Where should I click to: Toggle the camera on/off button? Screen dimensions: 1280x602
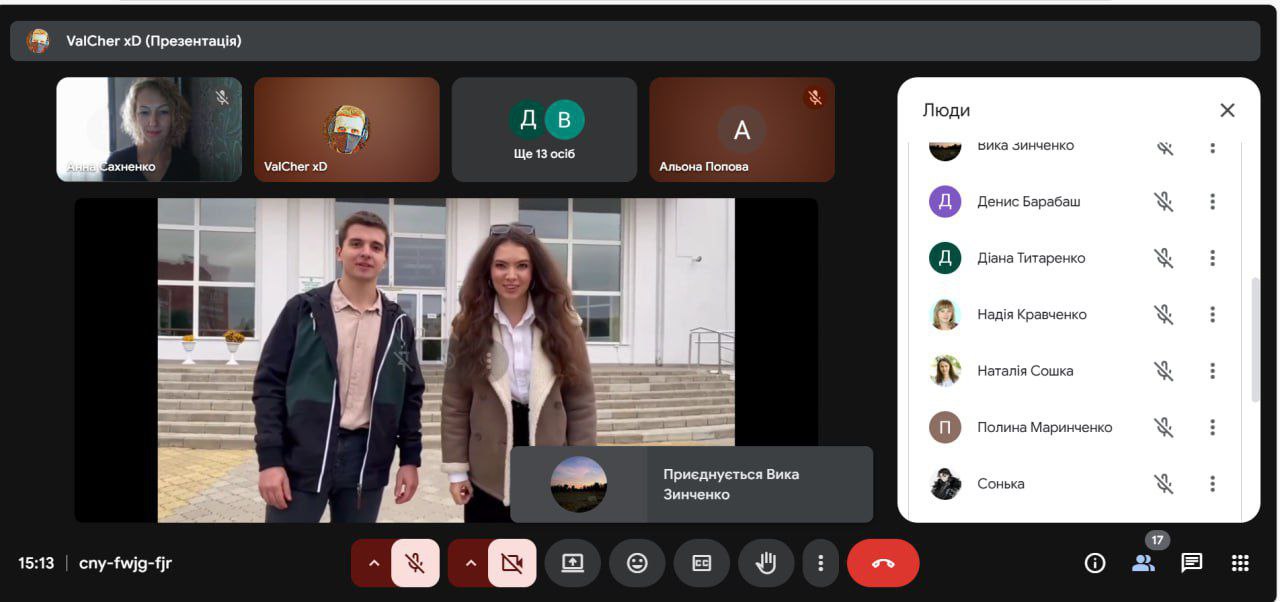(512, 563)
